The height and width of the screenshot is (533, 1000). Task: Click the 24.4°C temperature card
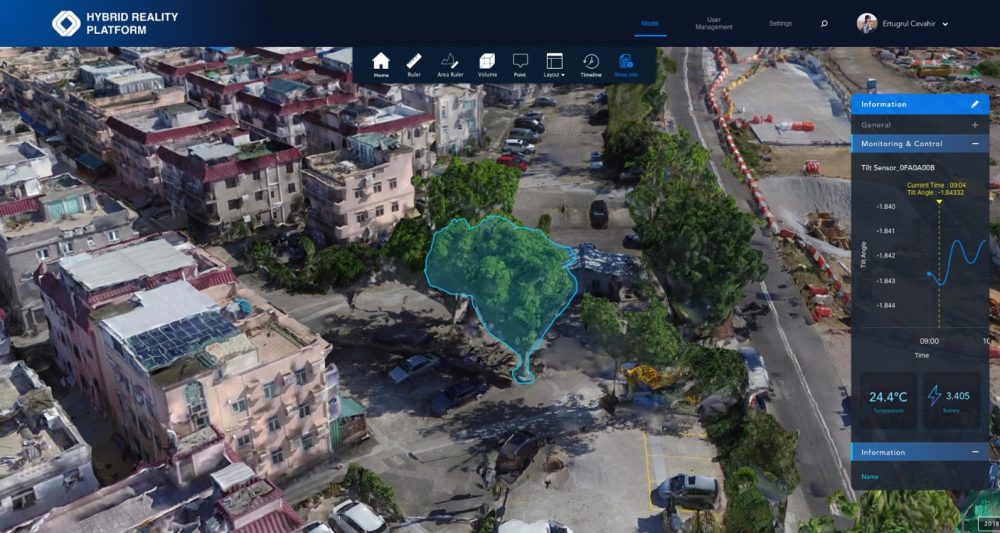888,400
